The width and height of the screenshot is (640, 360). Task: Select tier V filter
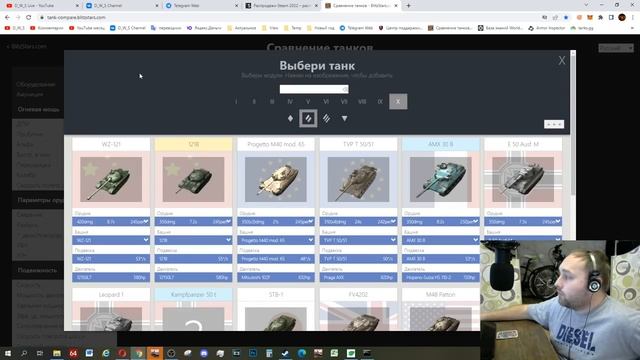(308, 102)
